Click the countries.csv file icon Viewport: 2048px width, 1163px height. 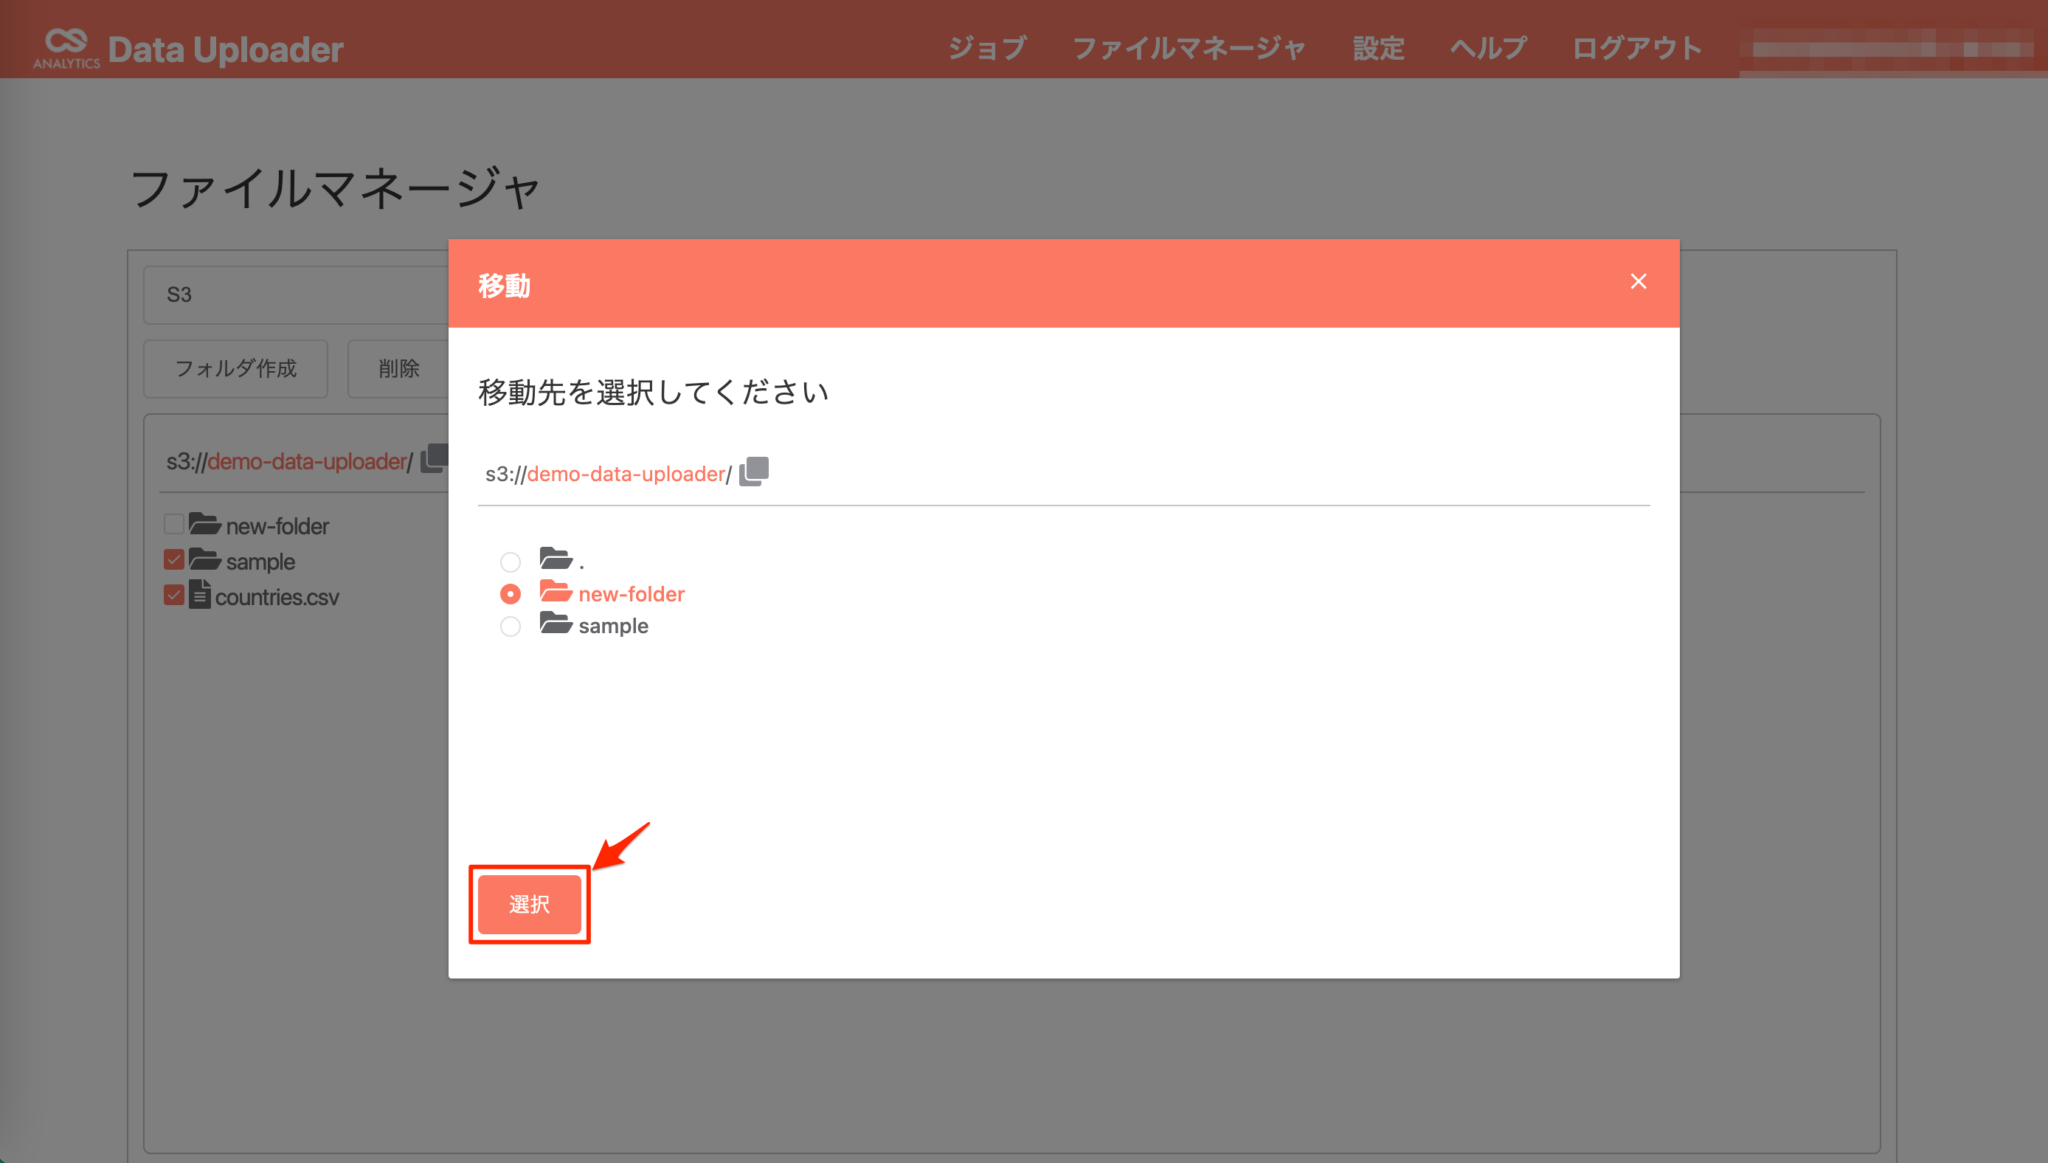[x=201, y=595]
